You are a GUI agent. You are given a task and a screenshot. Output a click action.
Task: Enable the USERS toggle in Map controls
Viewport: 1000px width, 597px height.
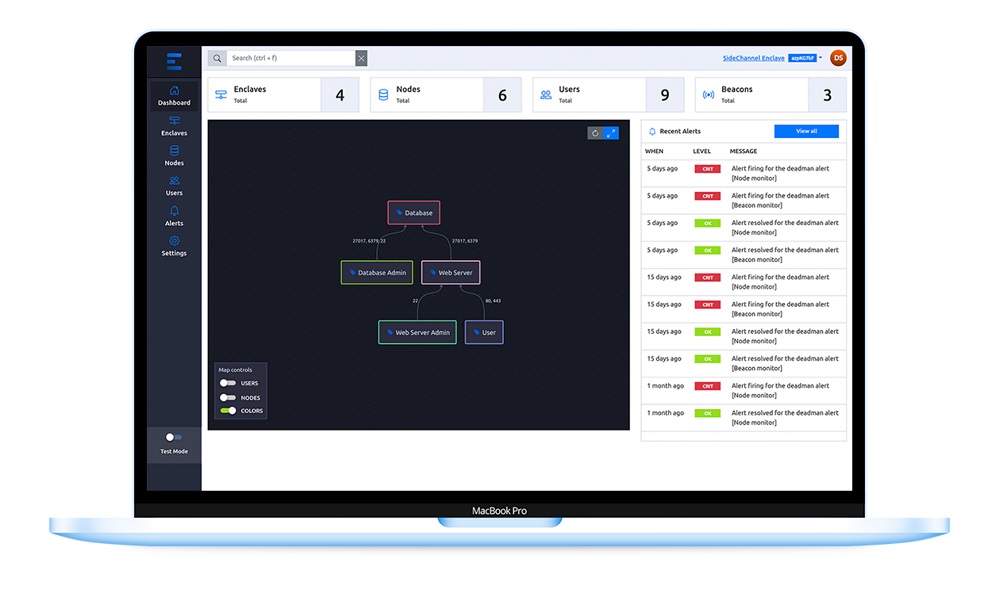230,383
